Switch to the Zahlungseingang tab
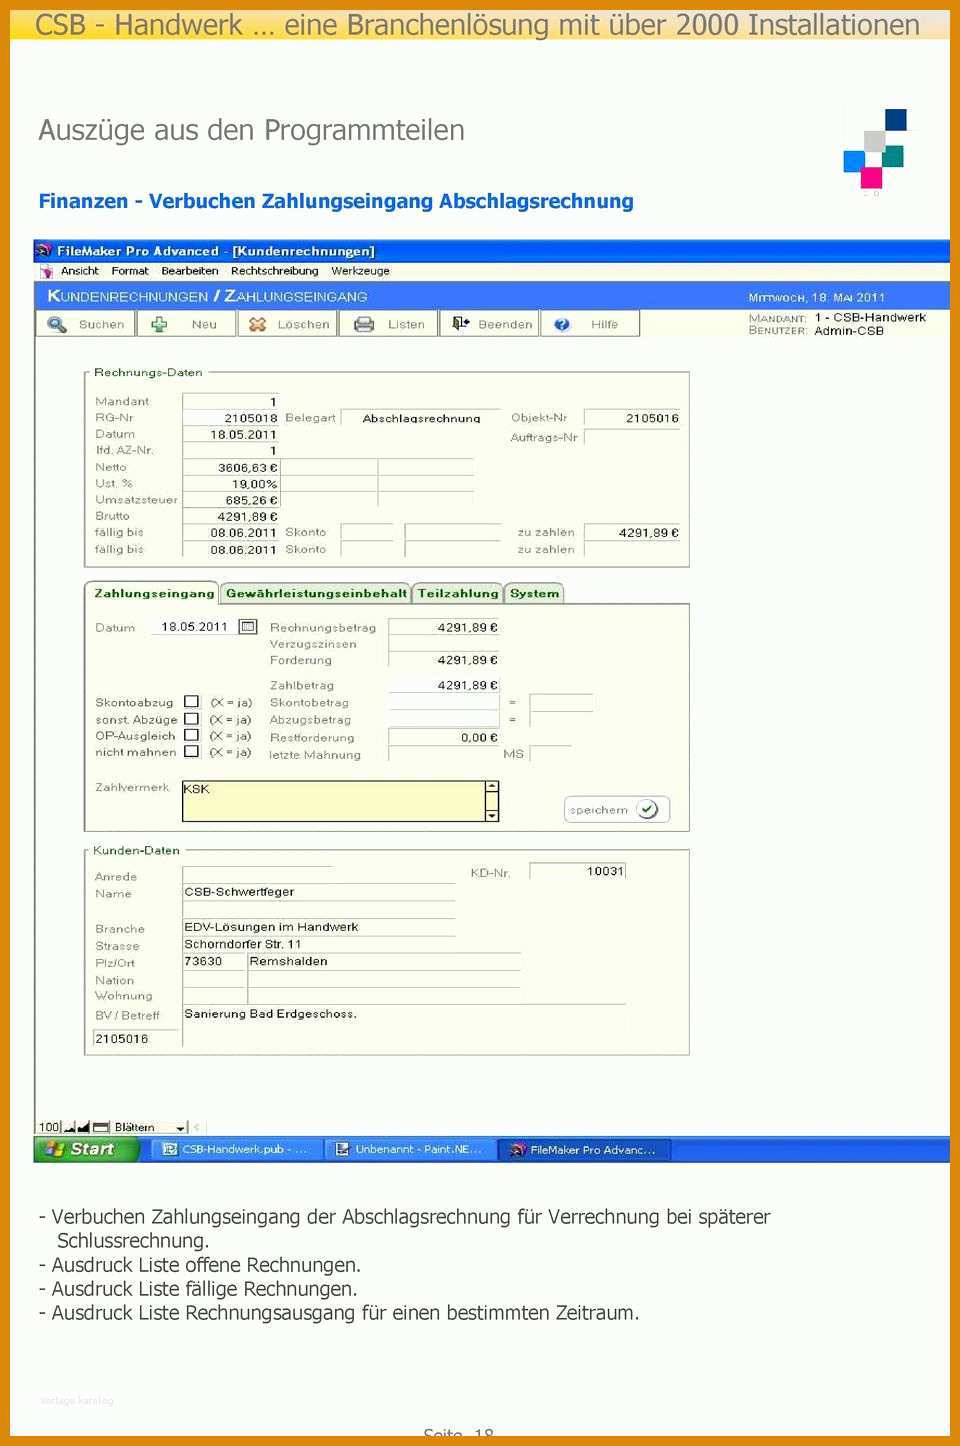 [152, 593]
